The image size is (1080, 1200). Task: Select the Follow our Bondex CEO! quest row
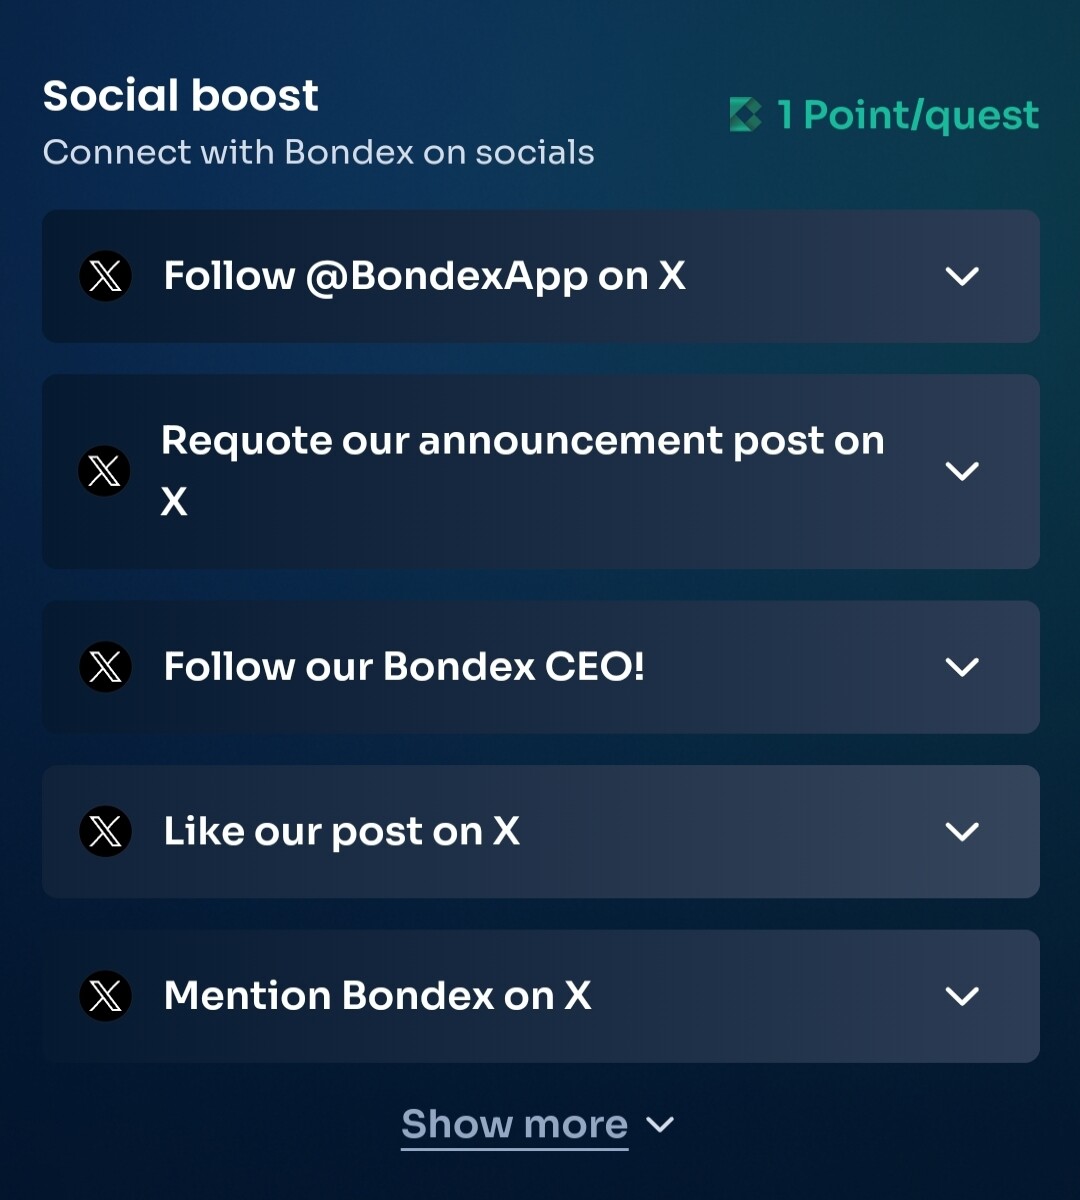click(x=541, y=667)
